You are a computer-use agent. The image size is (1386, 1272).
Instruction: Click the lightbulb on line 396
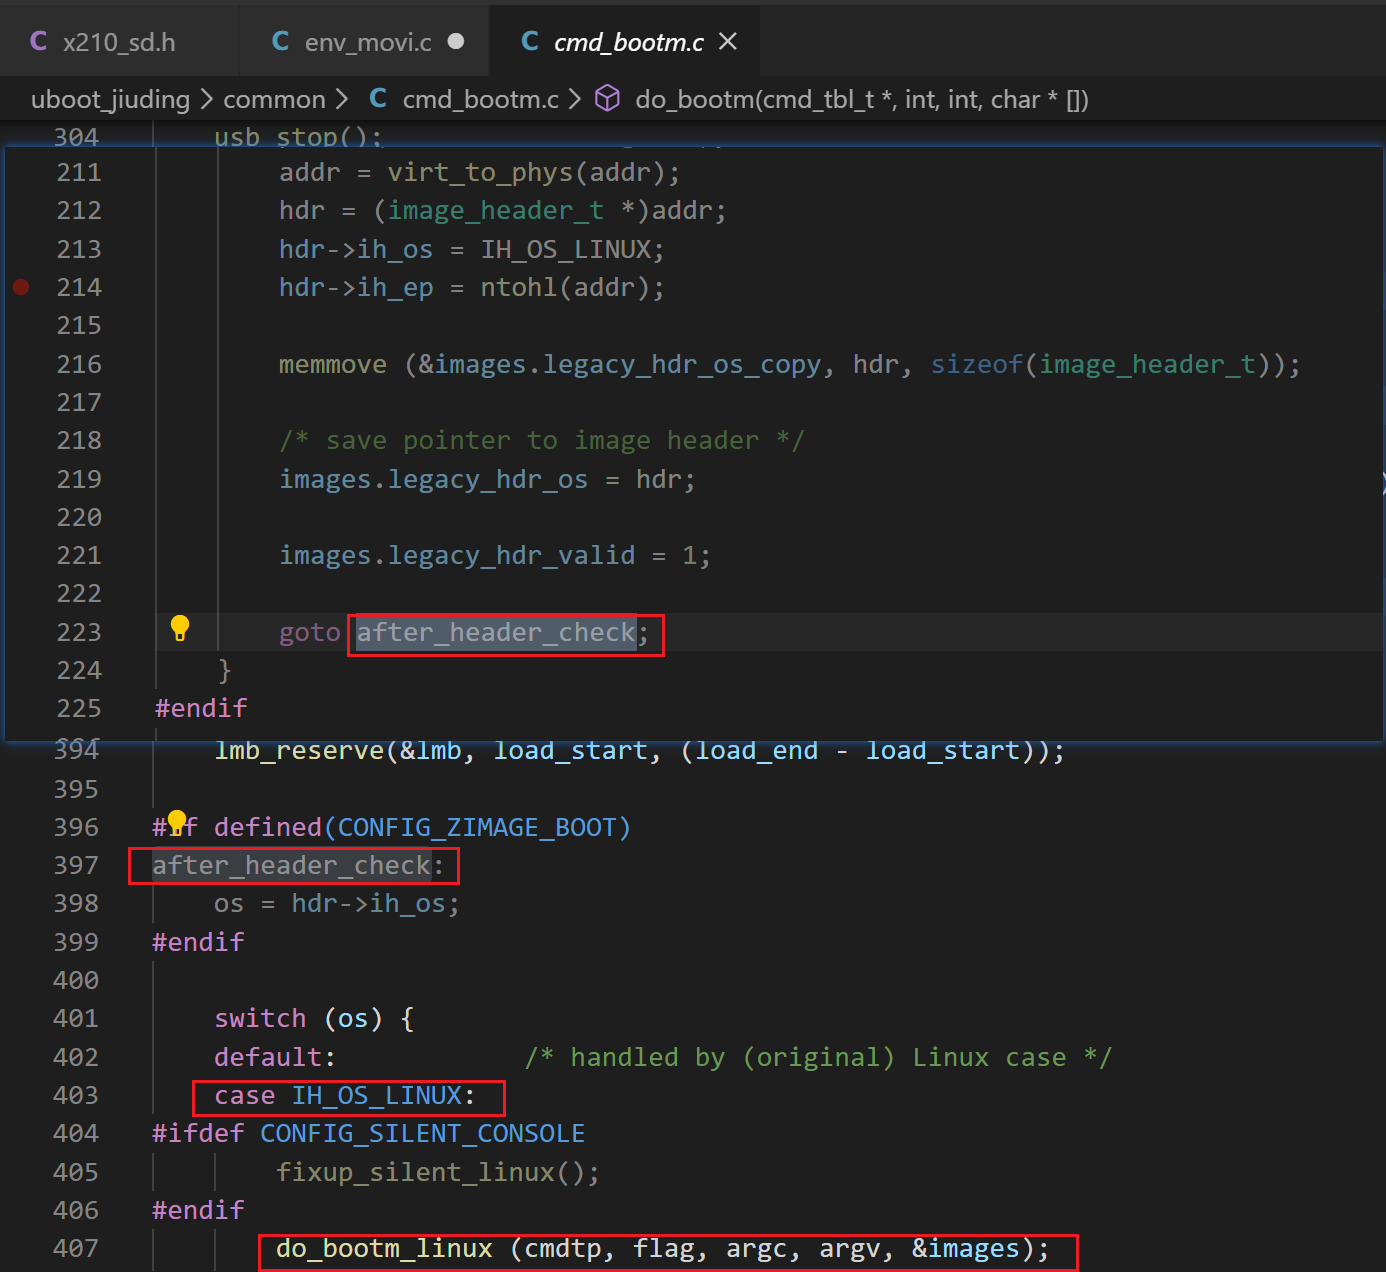tap(177, 823)
